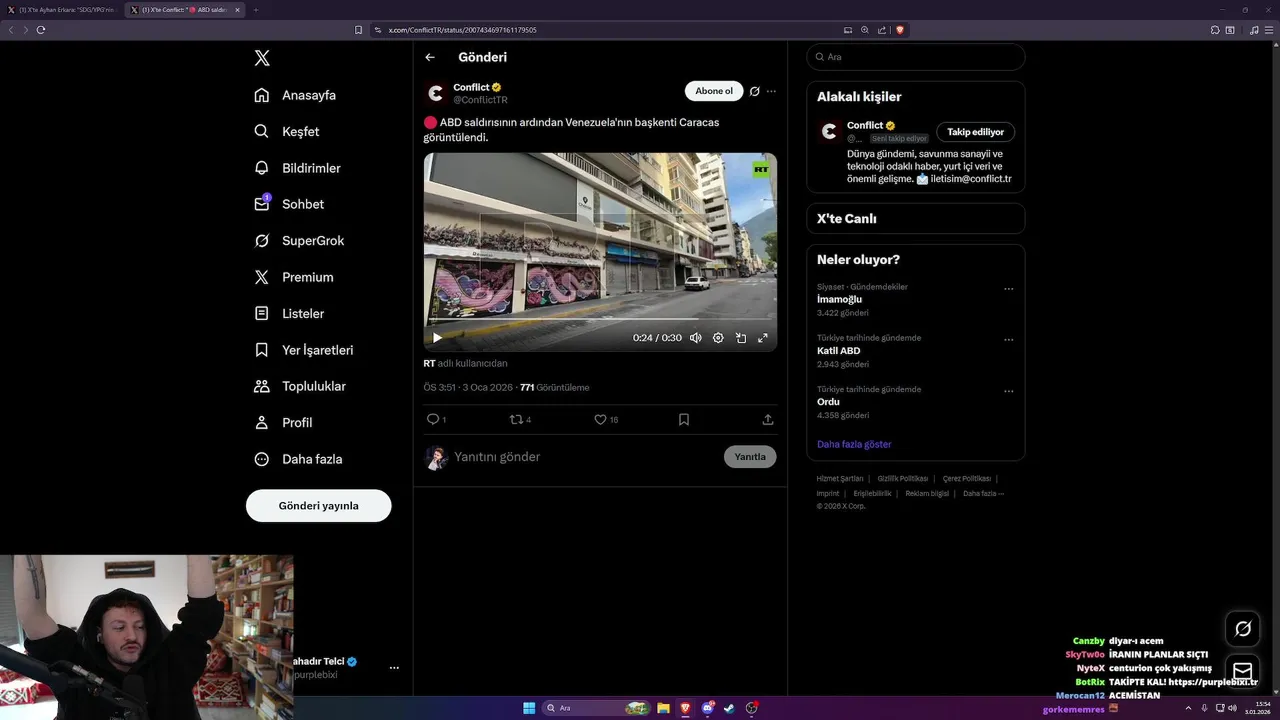Open İmamoğlu trending topic
The height and width of the screenshot is (720, 1280).
(839, 299)
